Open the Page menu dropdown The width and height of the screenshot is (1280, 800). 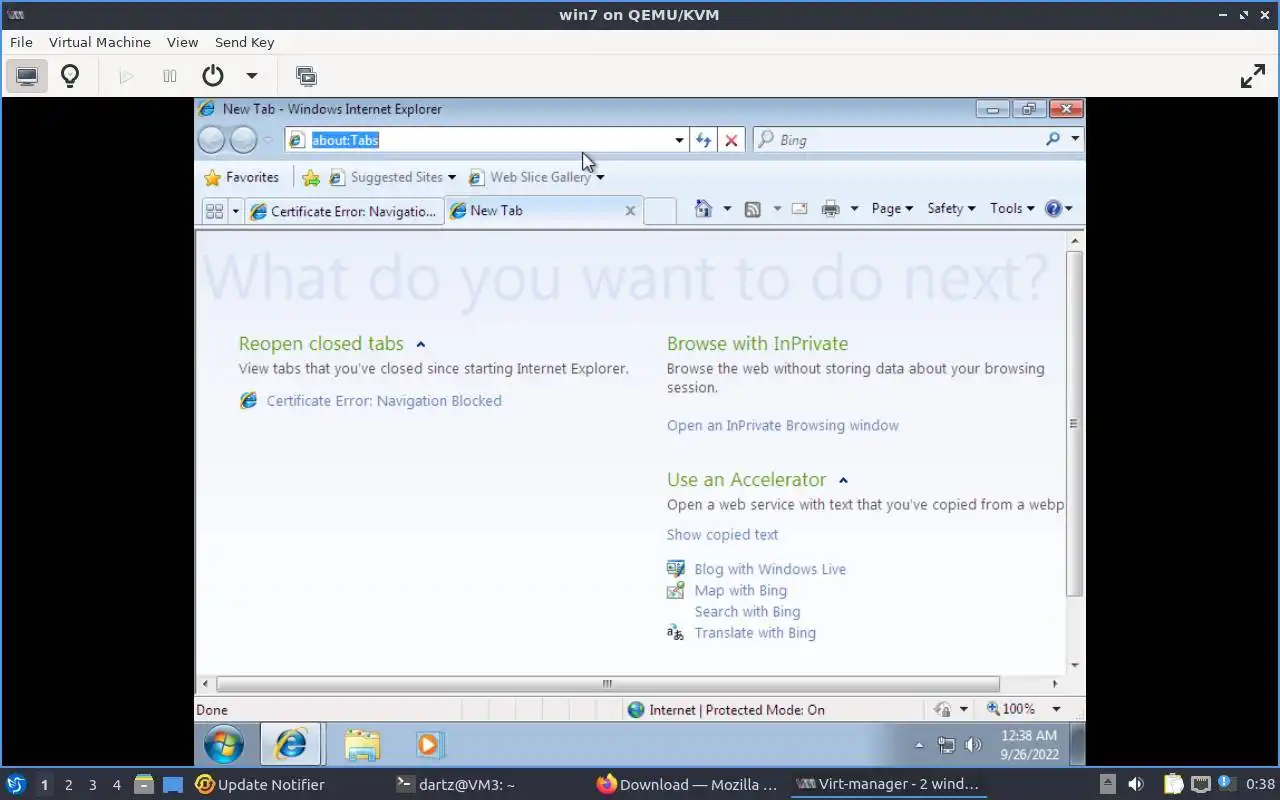click(x=892, y=208)
